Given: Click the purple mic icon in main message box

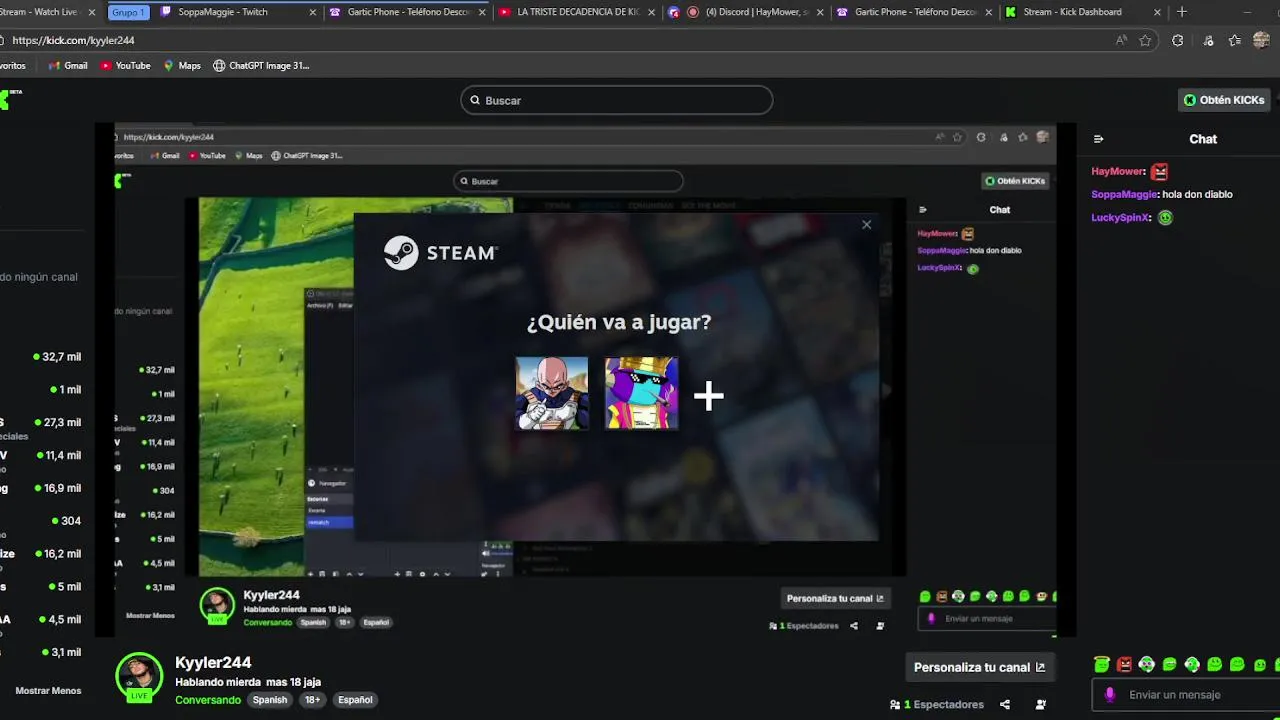Looking at the screenshot, I should [x=1109, y=695].
